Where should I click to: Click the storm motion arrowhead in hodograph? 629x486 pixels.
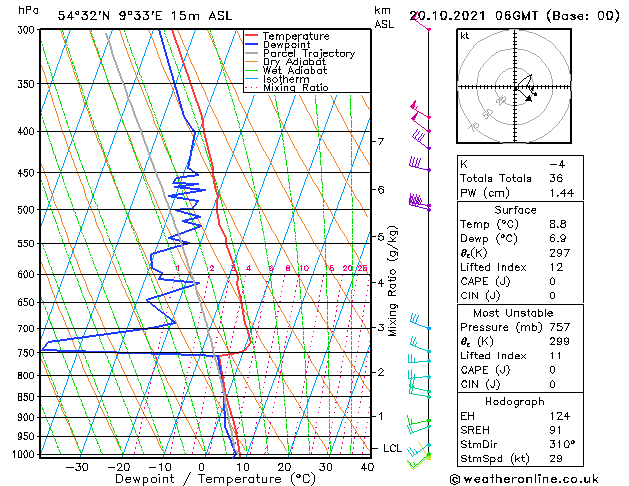529,98
